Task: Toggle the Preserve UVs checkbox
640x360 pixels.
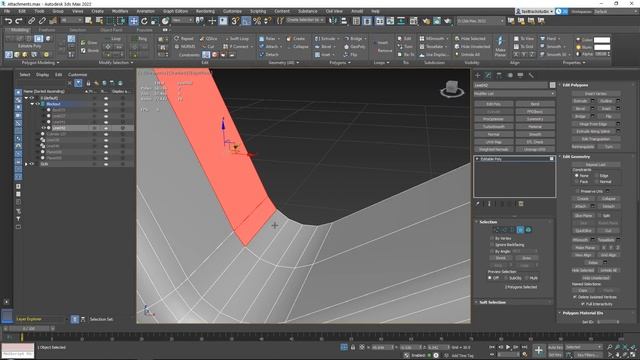Action: (578, 191)
